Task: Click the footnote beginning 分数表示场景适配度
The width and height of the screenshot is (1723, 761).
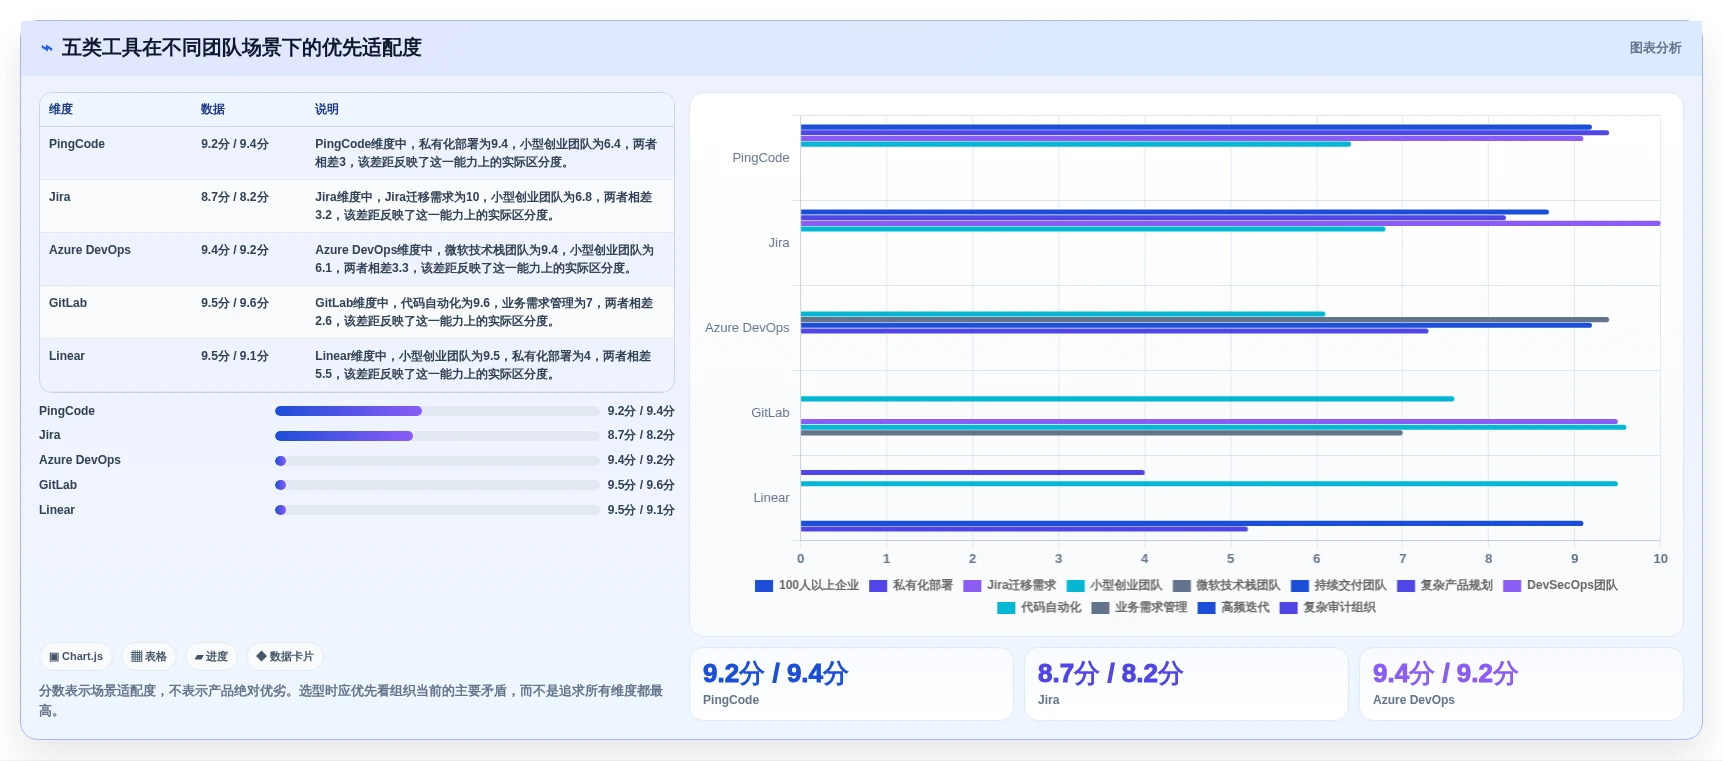Action: pyautogui.click(x=351, y=701)
